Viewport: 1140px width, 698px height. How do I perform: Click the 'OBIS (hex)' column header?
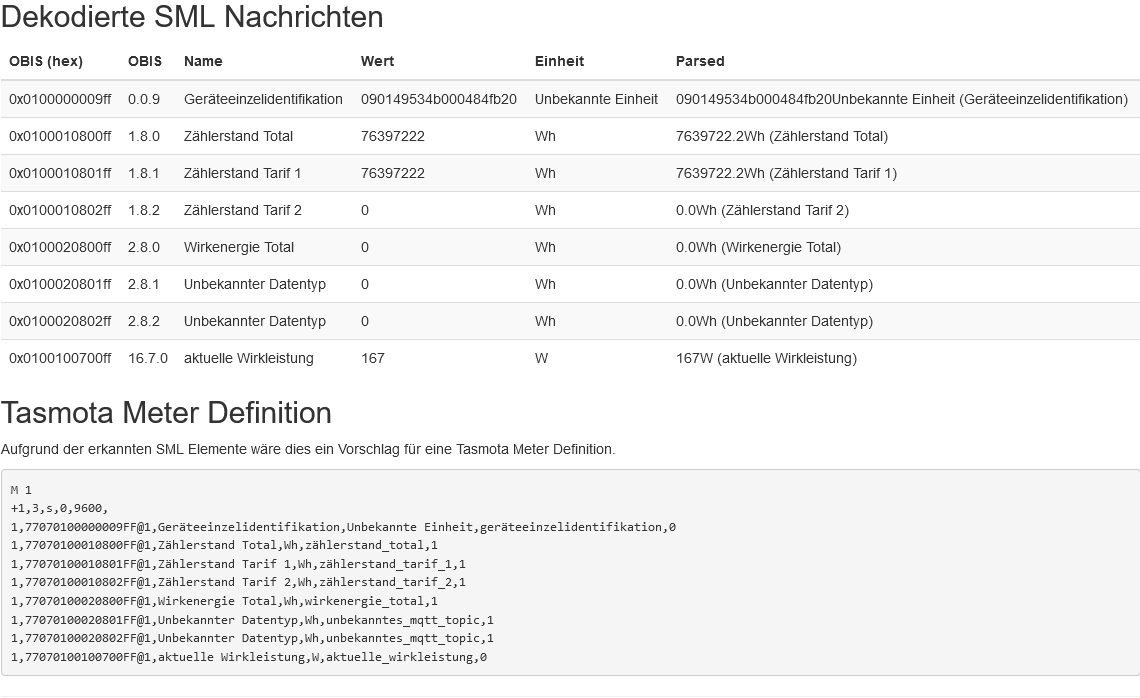coord(46,61)
